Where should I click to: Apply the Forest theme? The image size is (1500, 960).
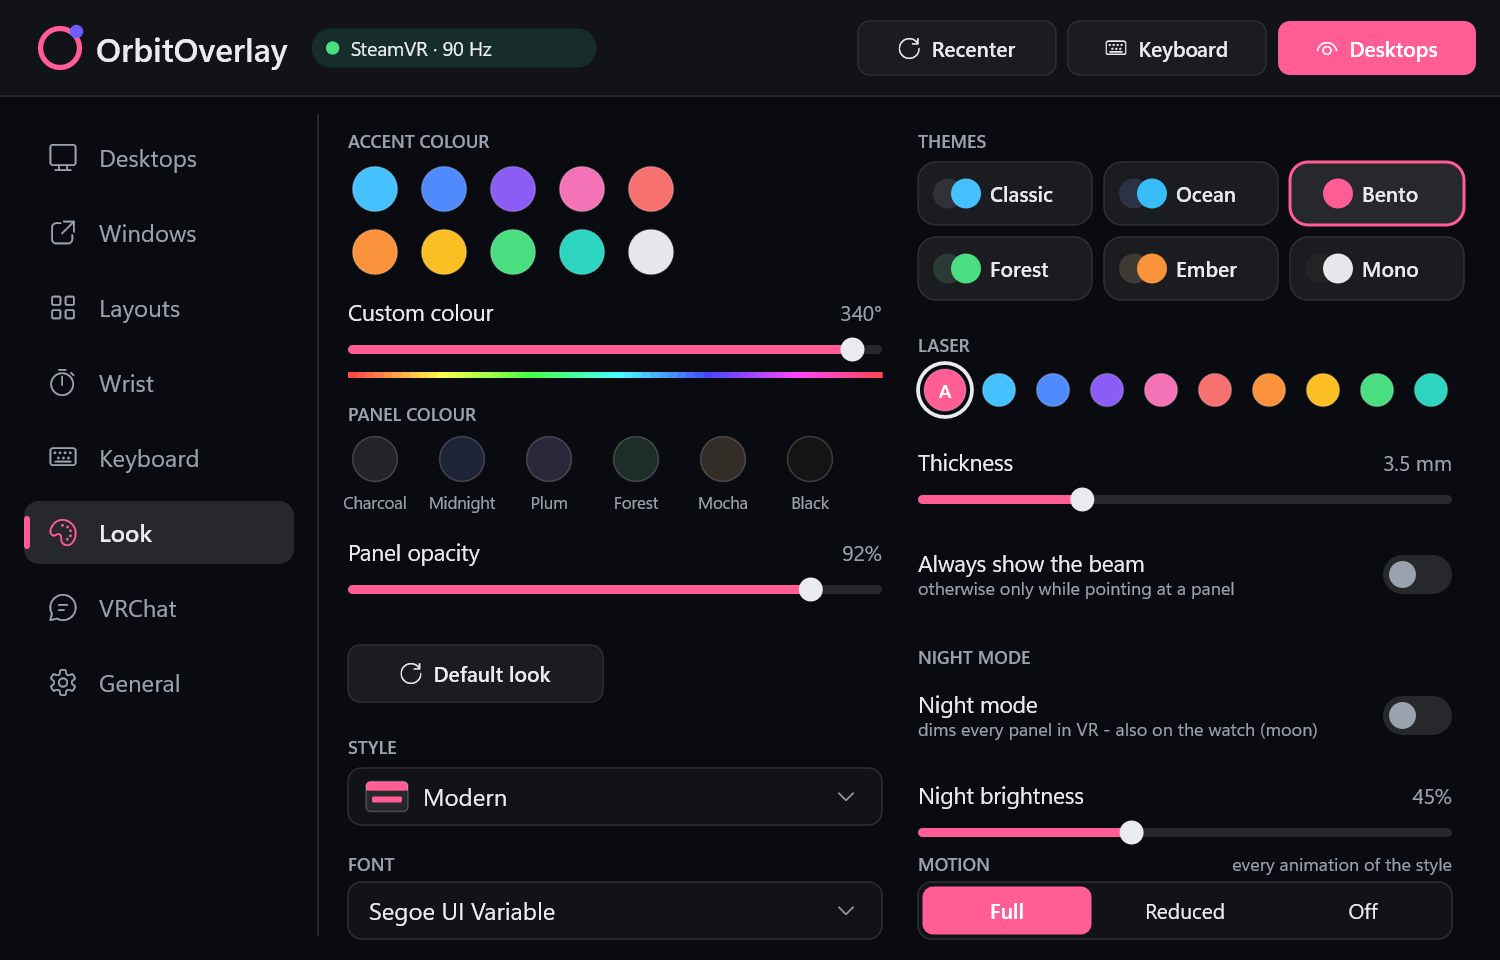pyautogui.click(x=1005, y=269)
